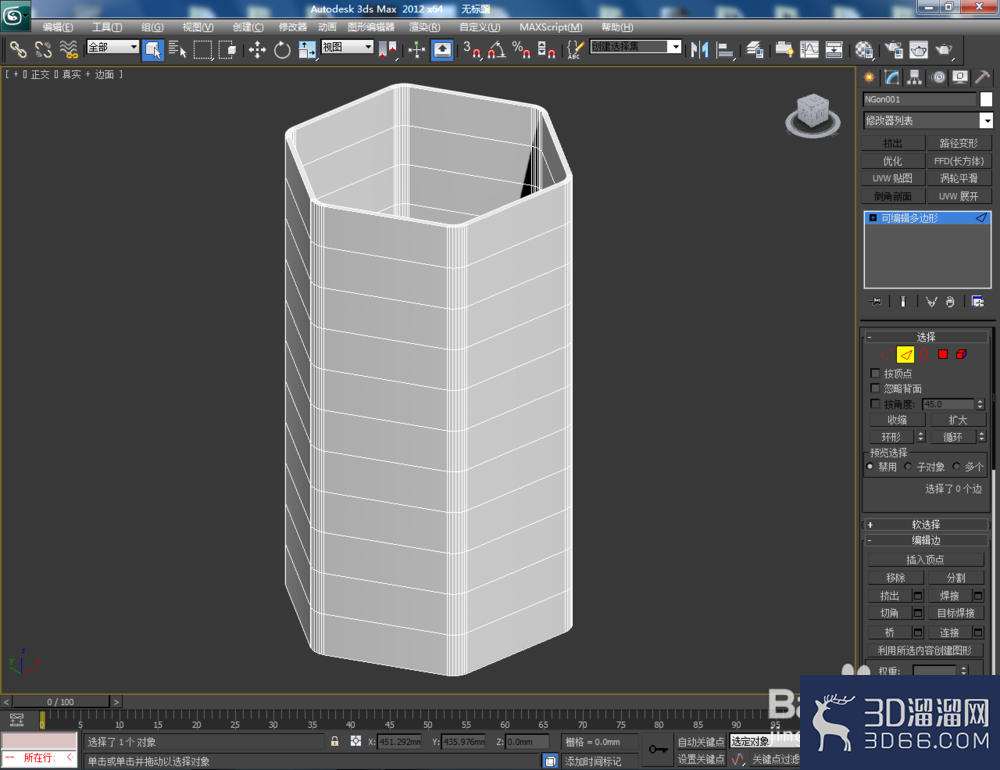
Task: Collapse the 编辑边 rollout
Action: 925,540
